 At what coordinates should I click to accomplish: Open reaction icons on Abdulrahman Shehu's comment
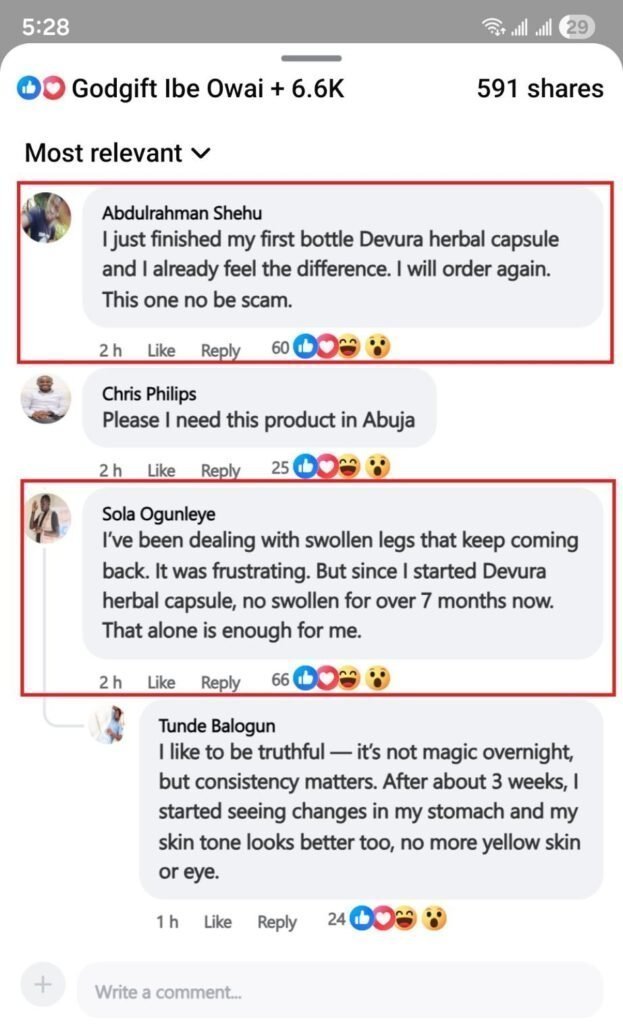[x=342, y=347]
